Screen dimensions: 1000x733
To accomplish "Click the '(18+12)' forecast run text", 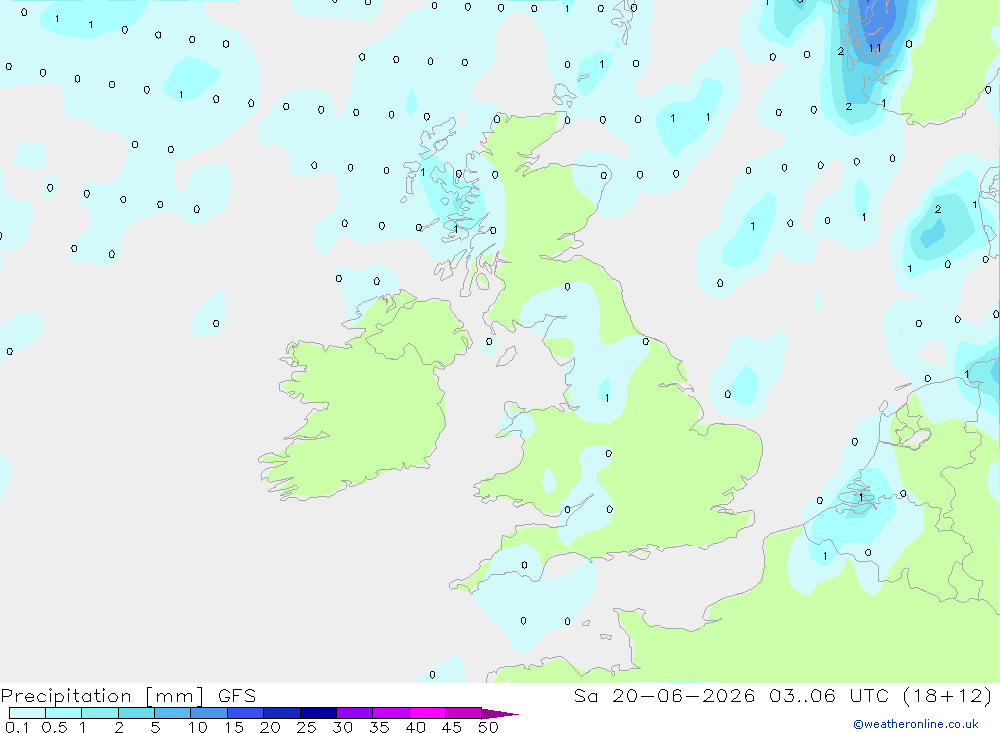I will [x=948, y=696].
